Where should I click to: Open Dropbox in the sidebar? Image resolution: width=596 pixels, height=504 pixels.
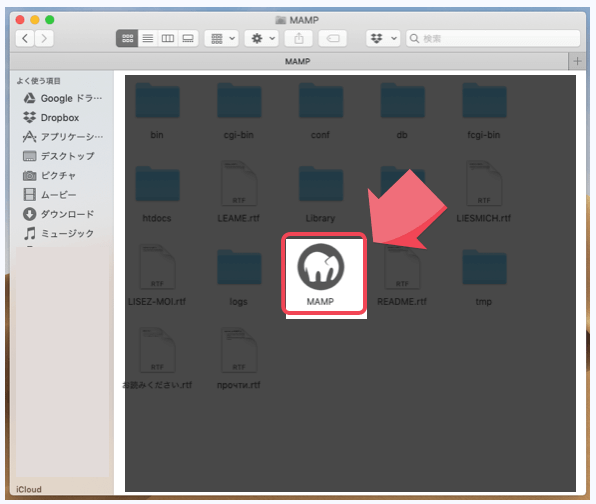[x=51, y=117]
